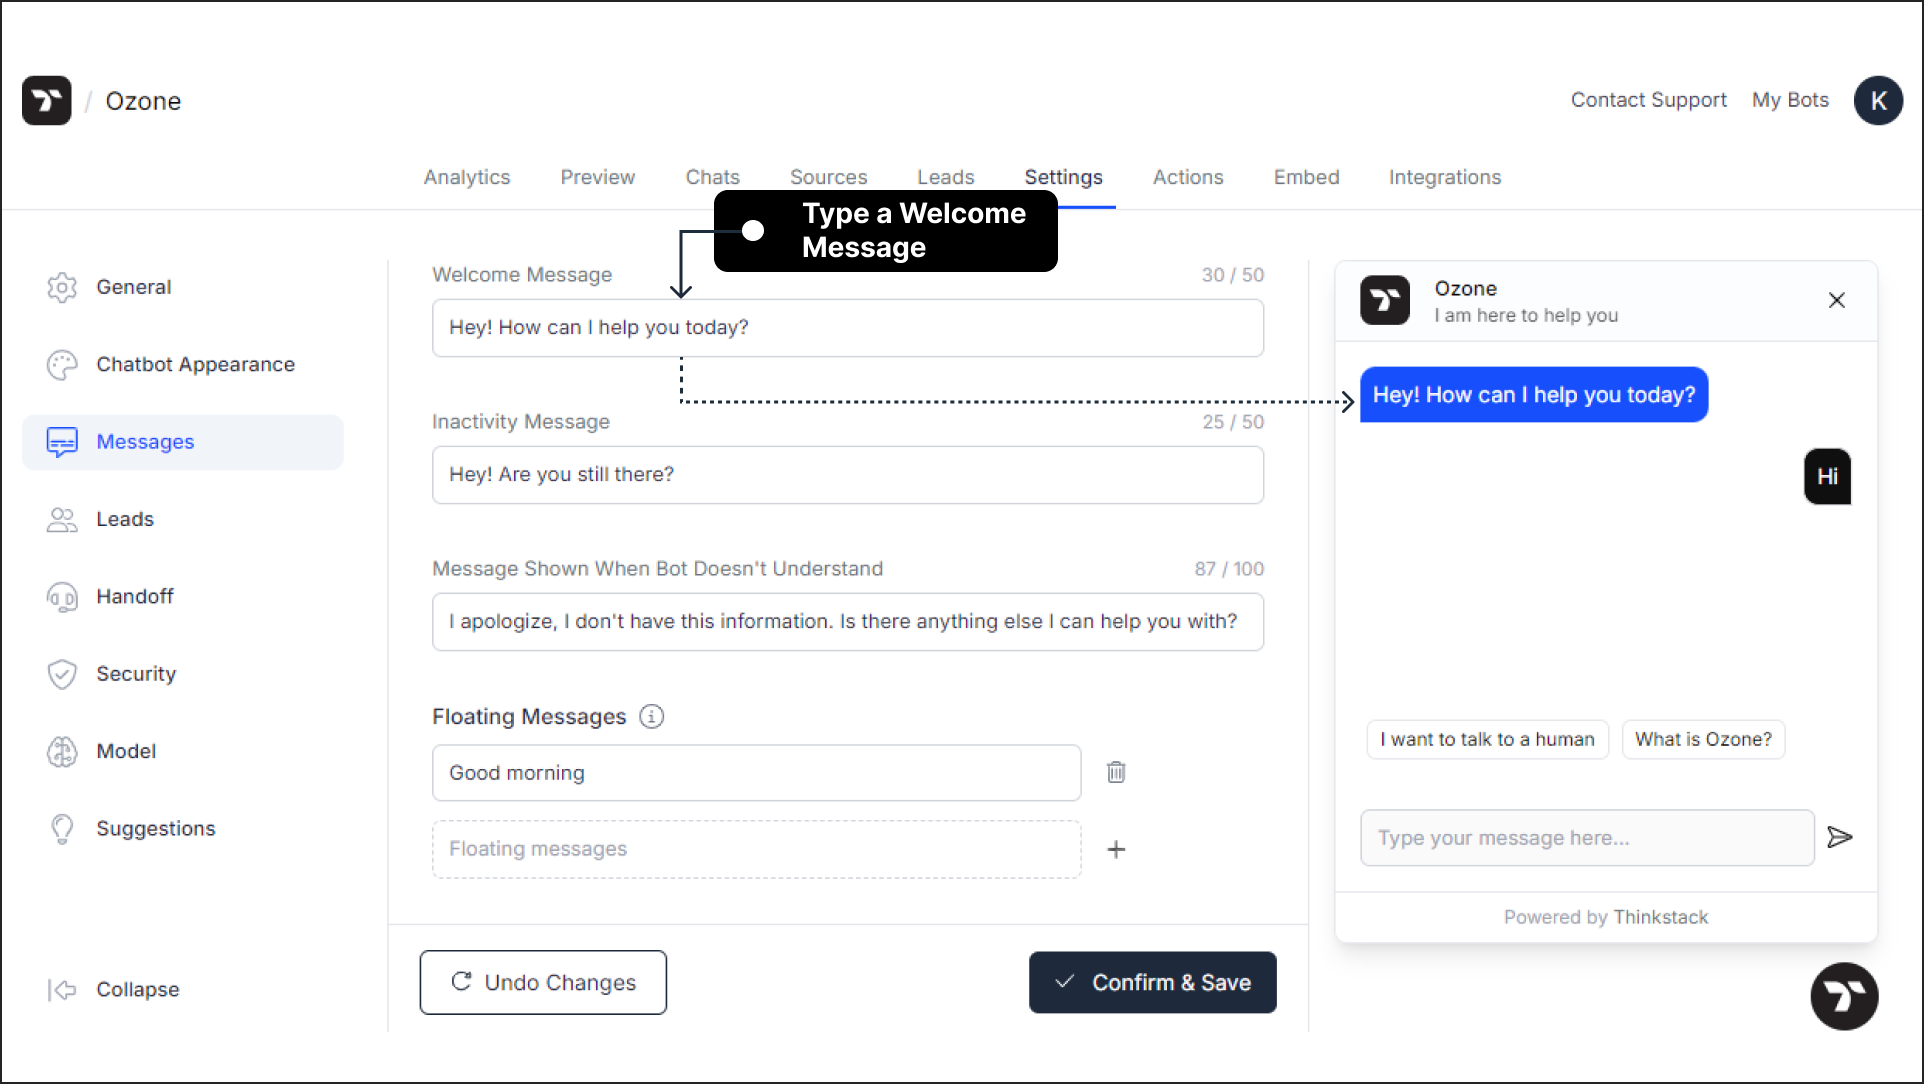Image resolution: width=1924 pixels, height=1084 pixels.
Task: Click the Welcome Message input field
Action: (848, 327)
